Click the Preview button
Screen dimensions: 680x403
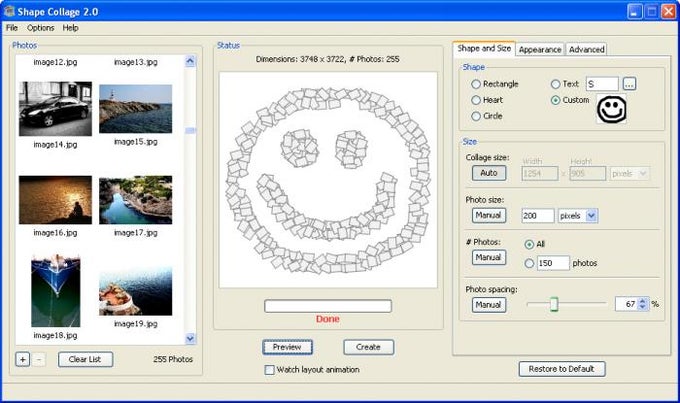287,347
